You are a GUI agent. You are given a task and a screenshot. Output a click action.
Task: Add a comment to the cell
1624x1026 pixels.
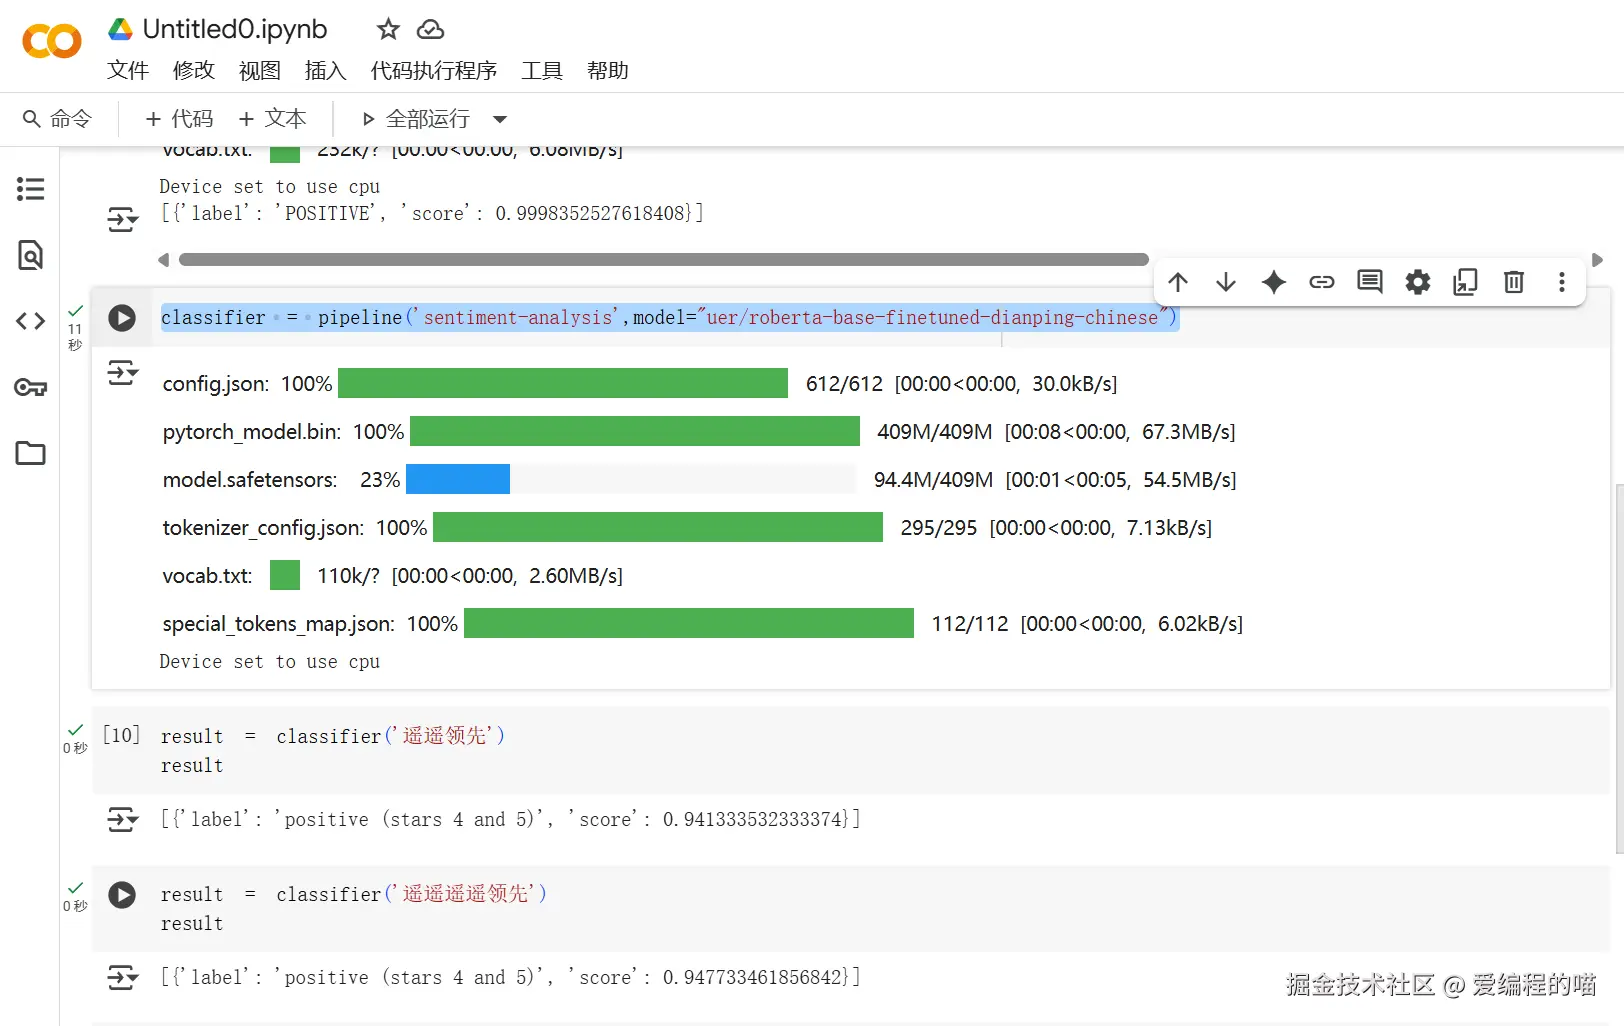(x=1370, y=282)
